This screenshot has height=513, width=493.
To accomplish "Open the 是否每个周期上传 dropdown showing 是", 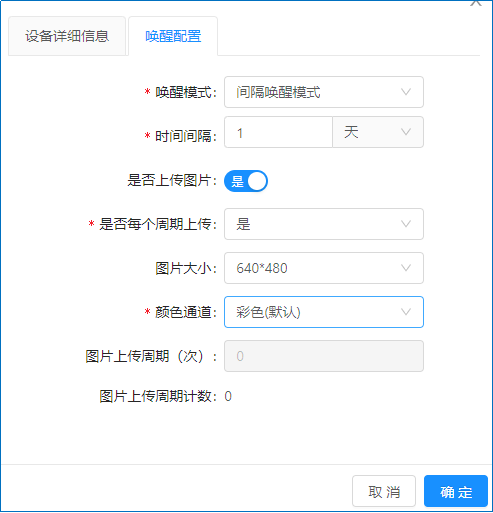I will click(324, 224).
